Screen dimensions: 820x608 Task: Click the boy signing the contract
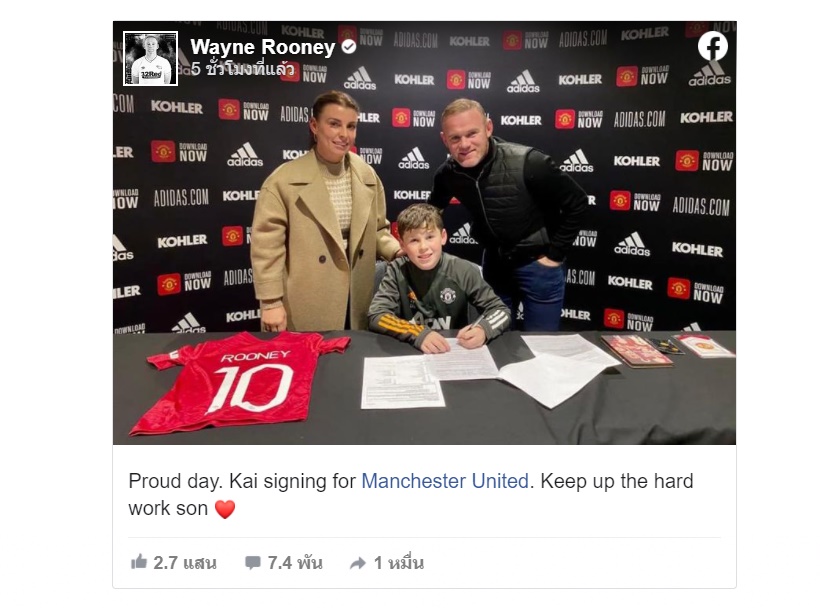click(x=437, y=280)
